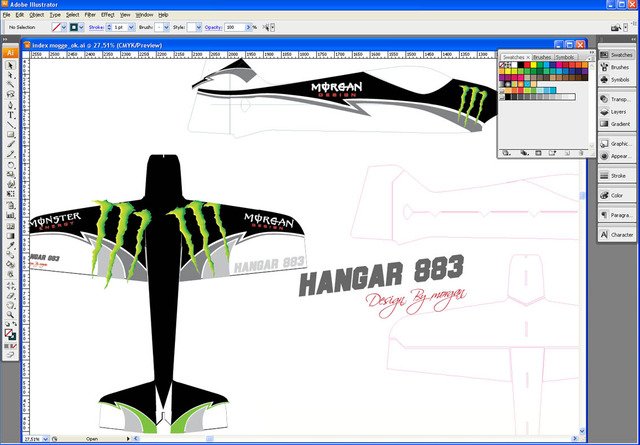This screenshot has height=445, width=640.
Task: Pick the Rotate tool
Action: coord(11,165)
